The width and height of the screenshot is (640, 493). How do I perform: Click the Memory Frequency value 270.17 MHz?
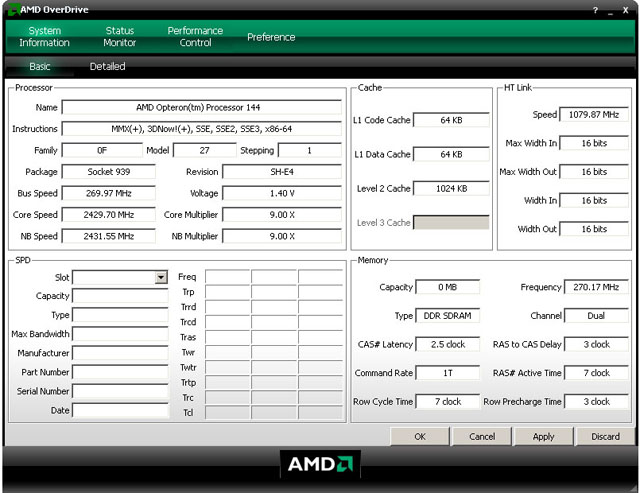(596, 287)
